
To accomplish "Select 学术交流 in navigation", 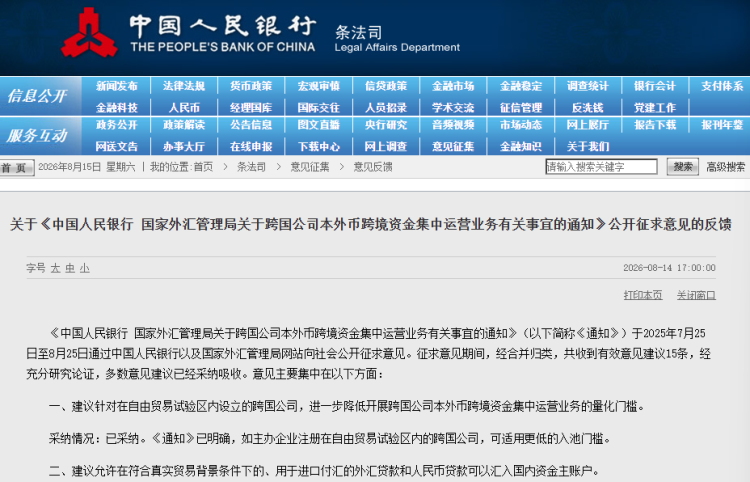I will point(453,108).
